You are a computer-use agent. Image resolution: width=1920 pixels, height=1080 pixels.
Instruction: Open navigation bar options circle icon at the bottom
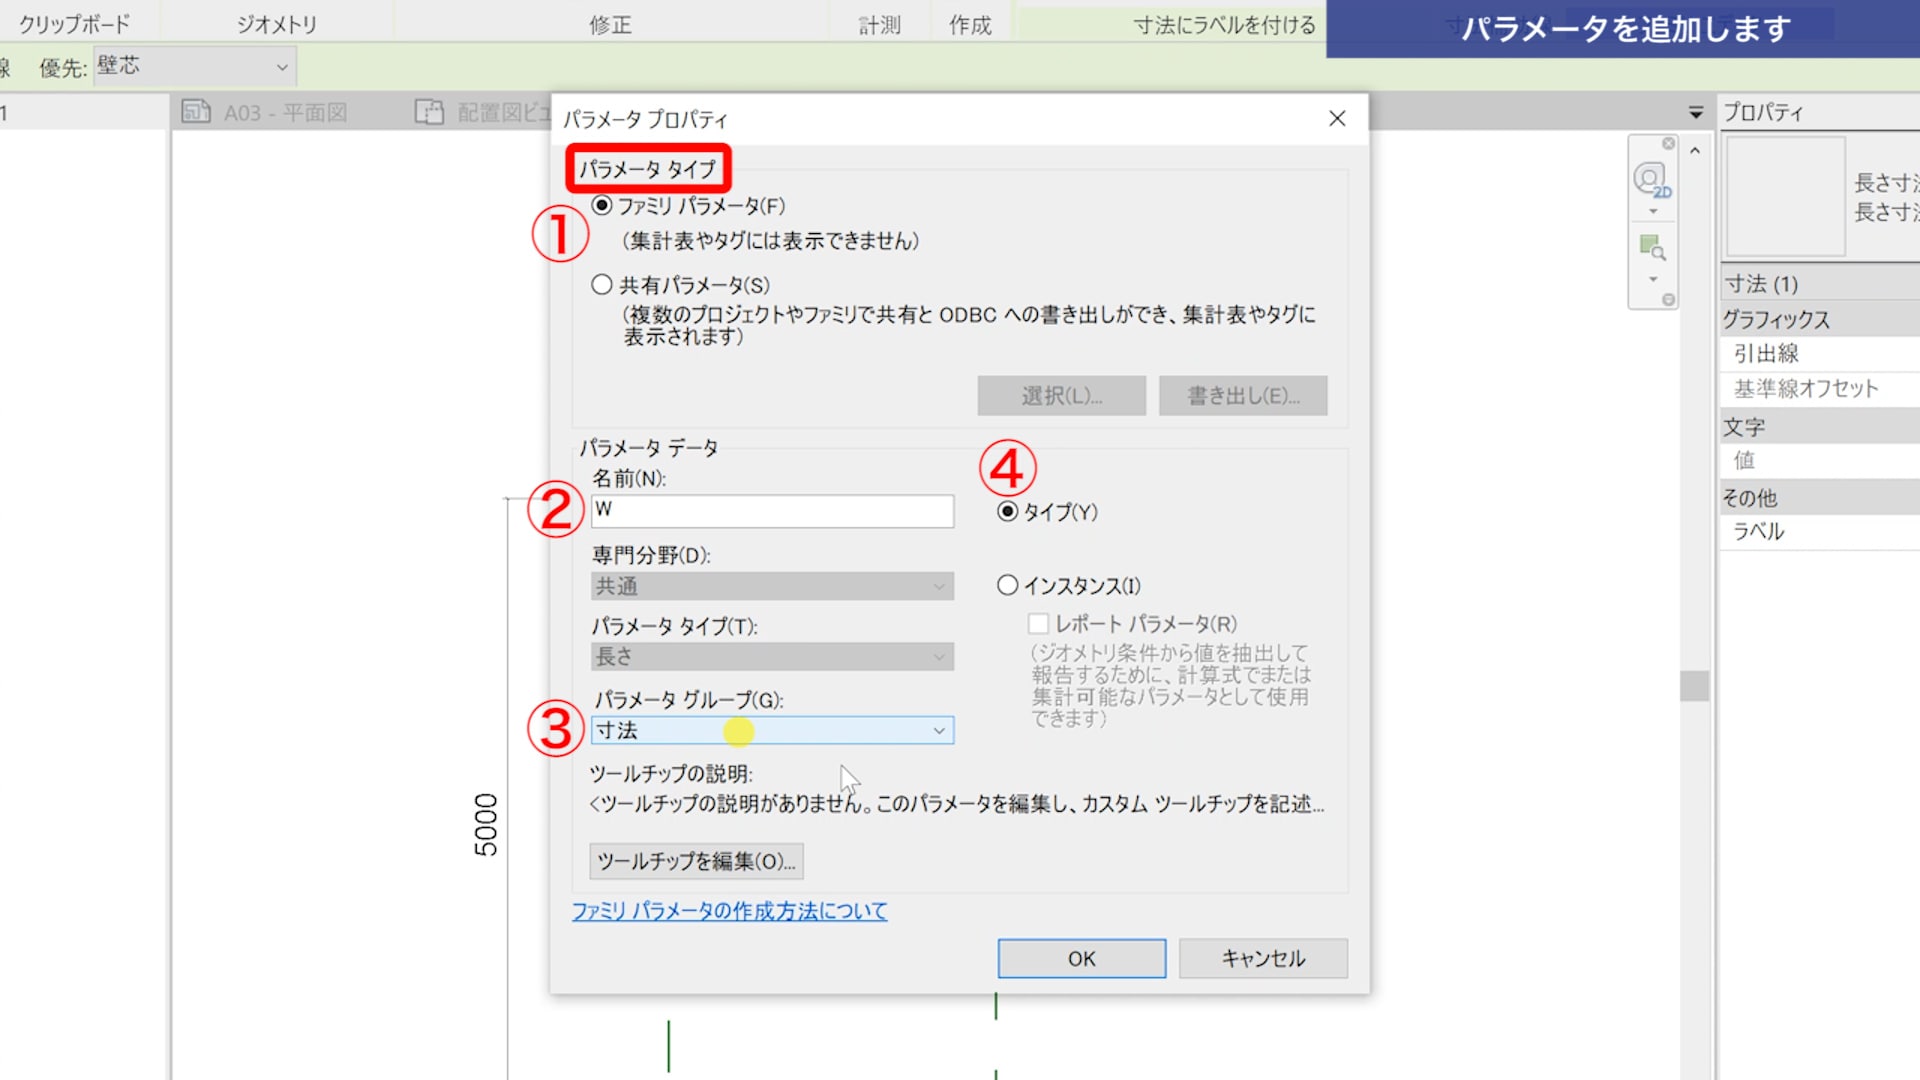tap(1668, 300)
